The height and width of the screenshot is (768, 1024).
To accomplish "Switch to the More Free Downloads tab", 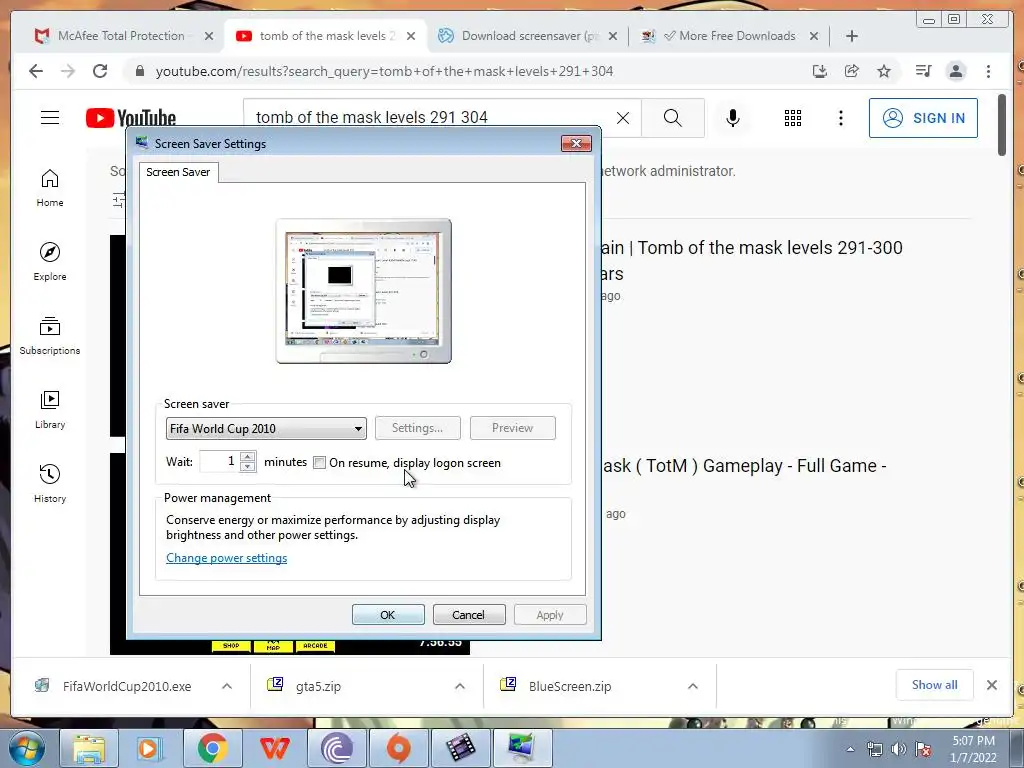I will pyautogui.click(x=730, y=36).
